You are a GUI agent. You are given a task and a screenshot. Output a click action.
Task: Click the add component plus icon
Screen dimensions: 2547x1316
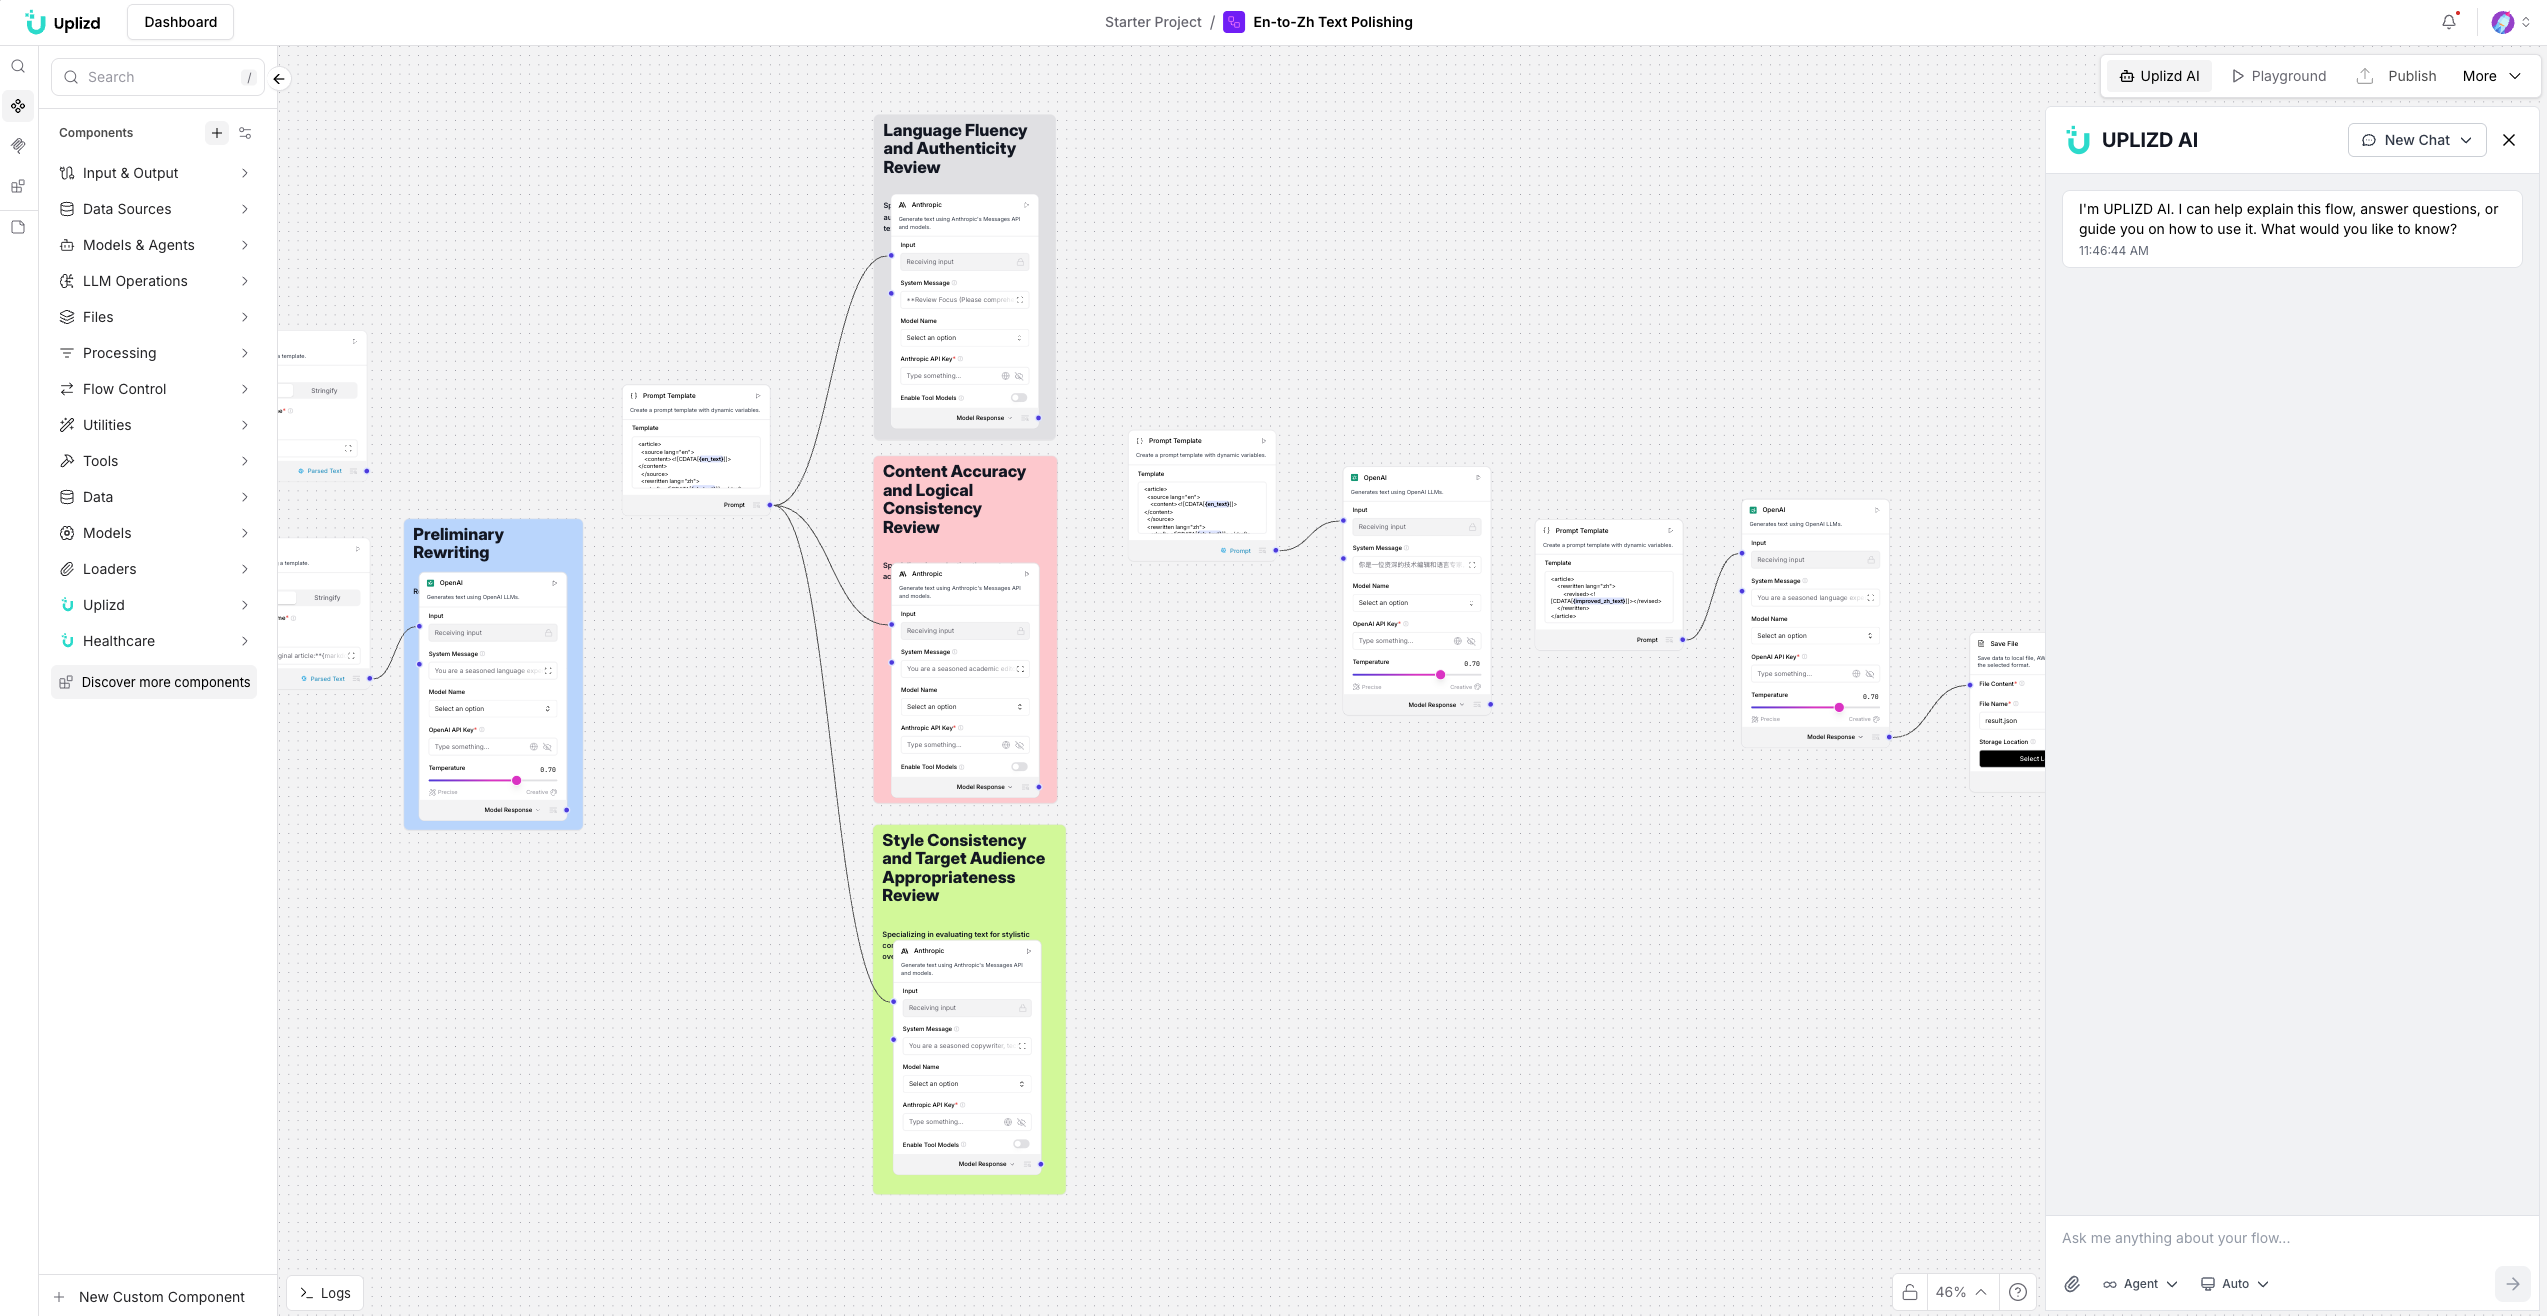tap(216, 133)
